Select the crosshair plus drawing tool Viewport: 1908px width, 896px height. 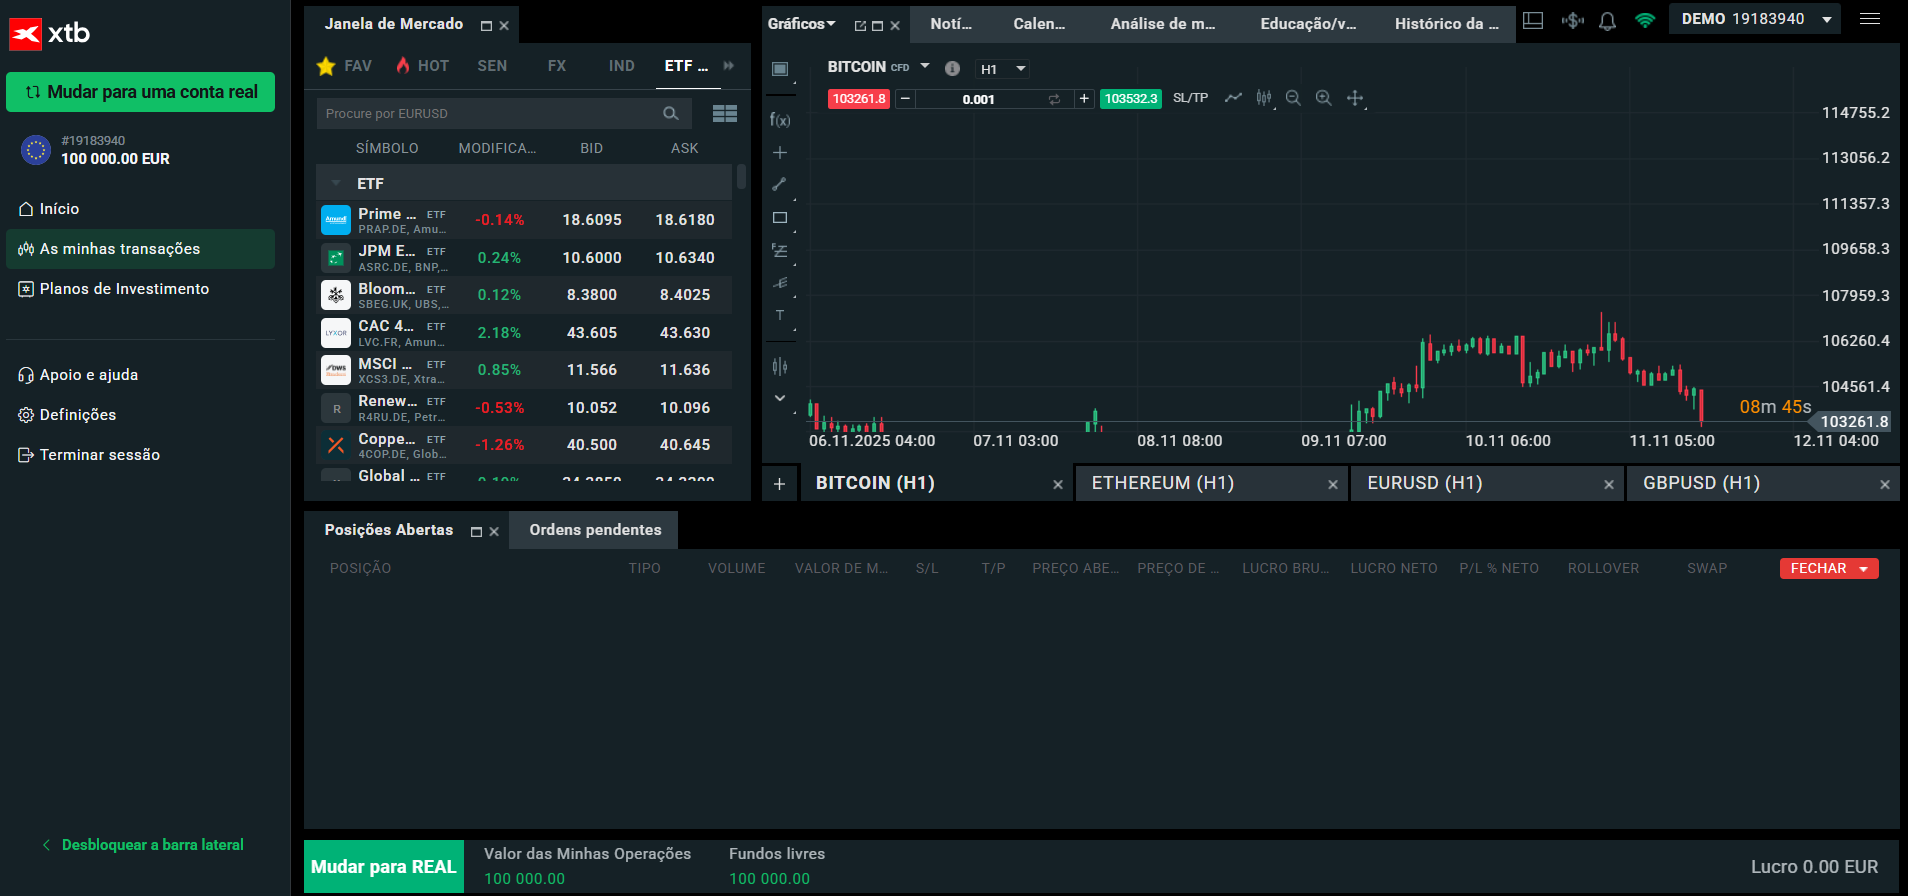coord(780,153)
